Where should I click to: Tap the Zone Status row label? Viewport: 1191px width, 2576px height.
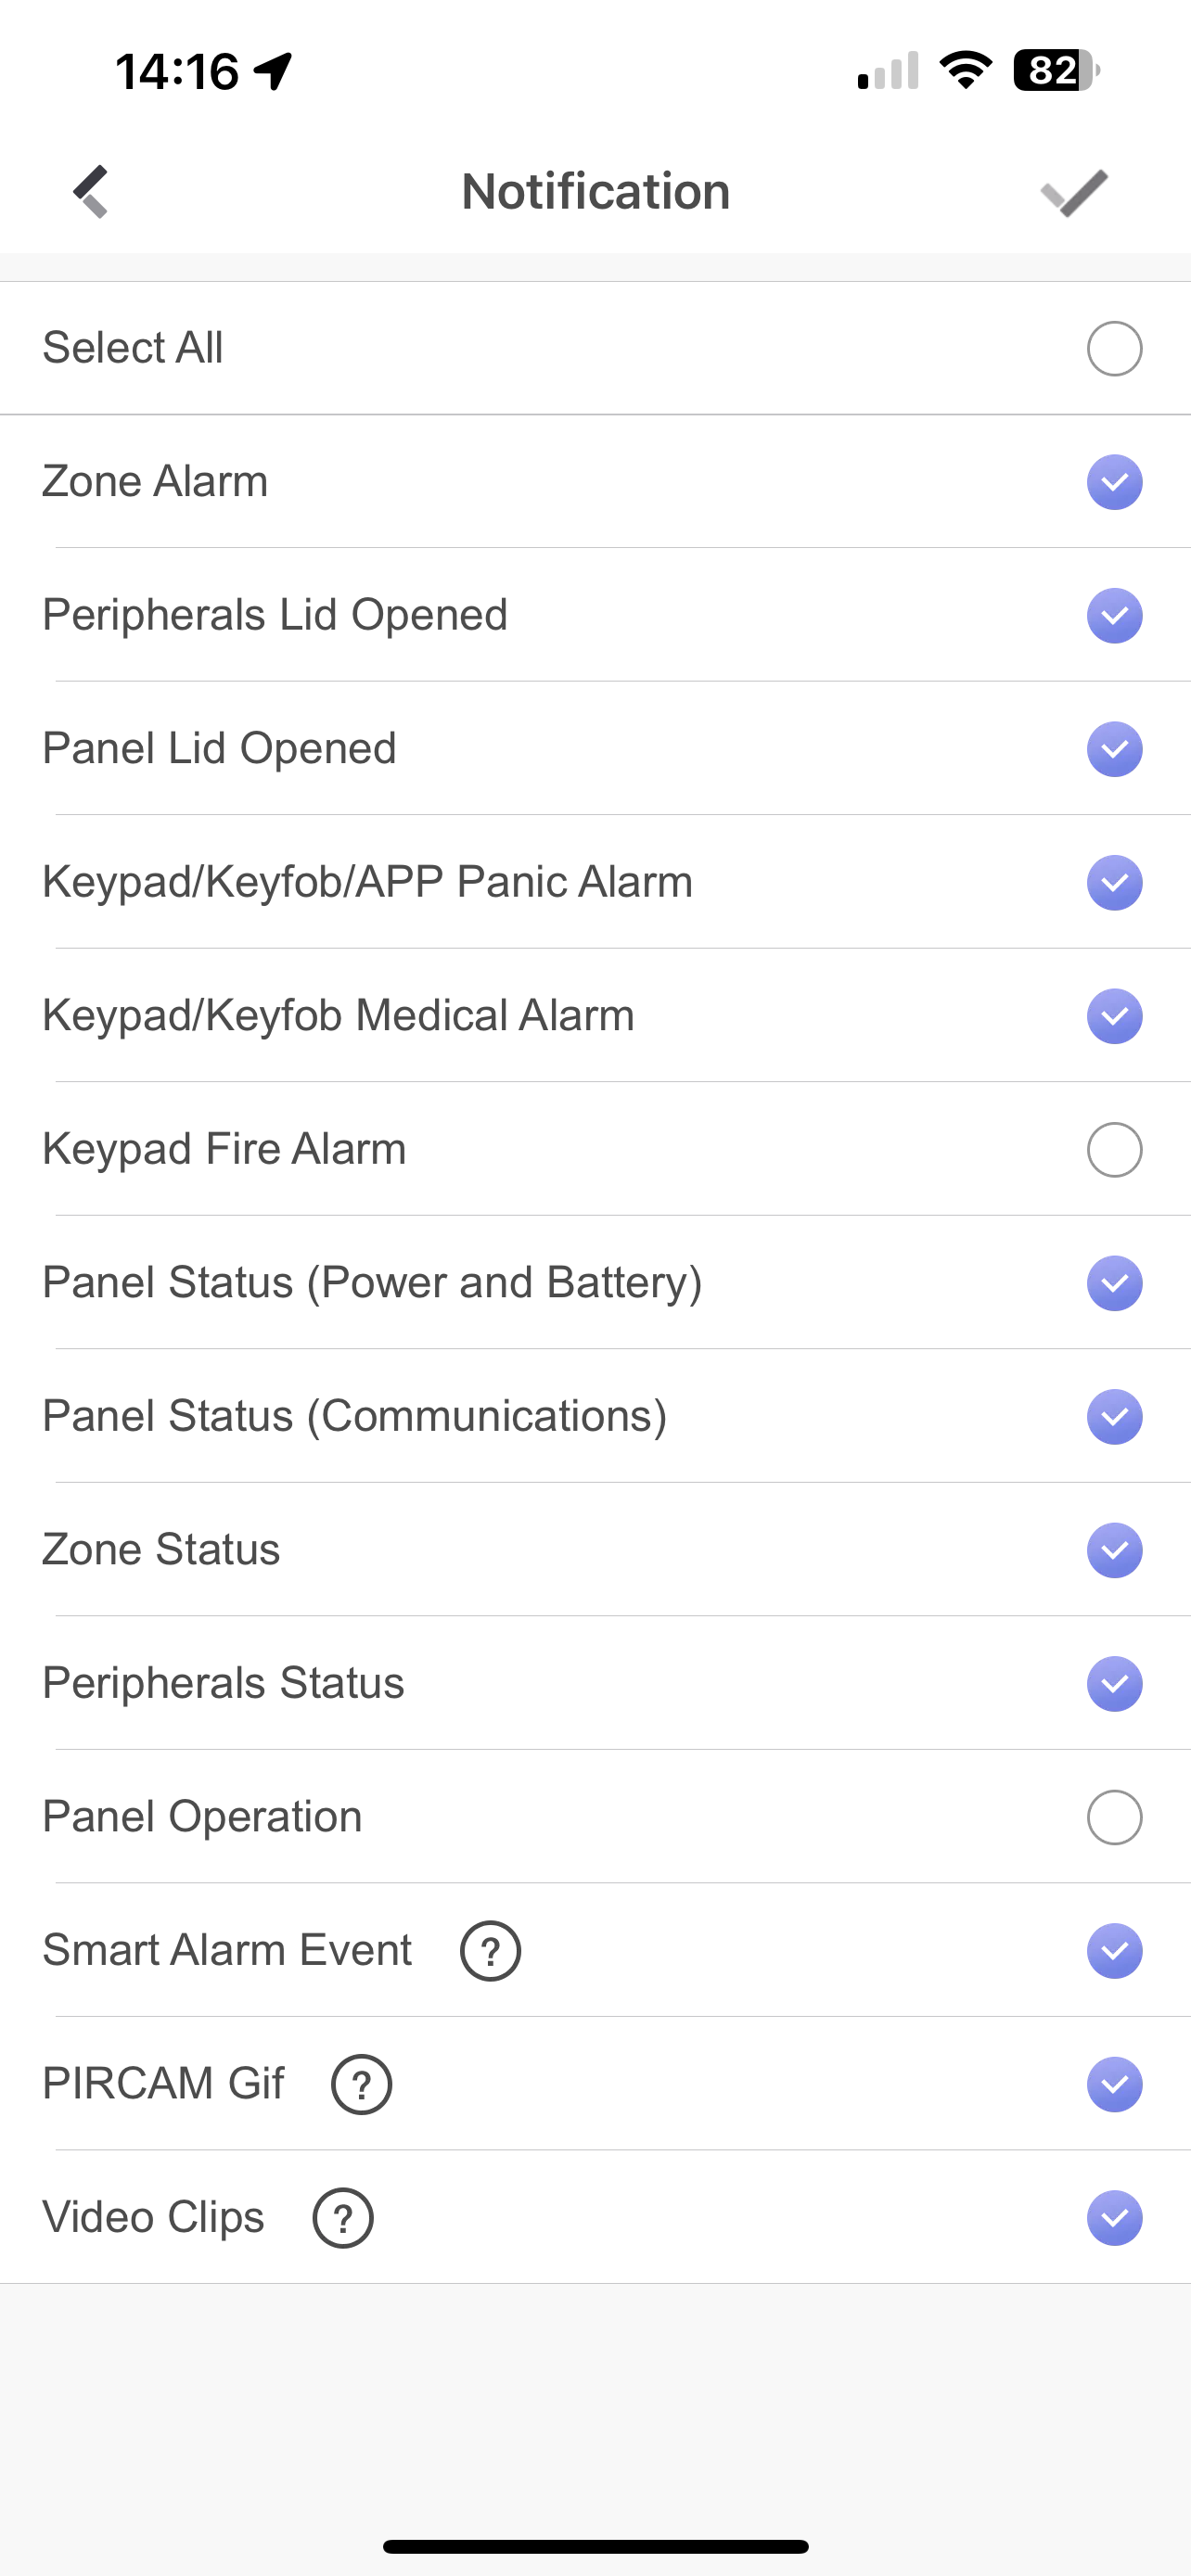point(161,1549)
